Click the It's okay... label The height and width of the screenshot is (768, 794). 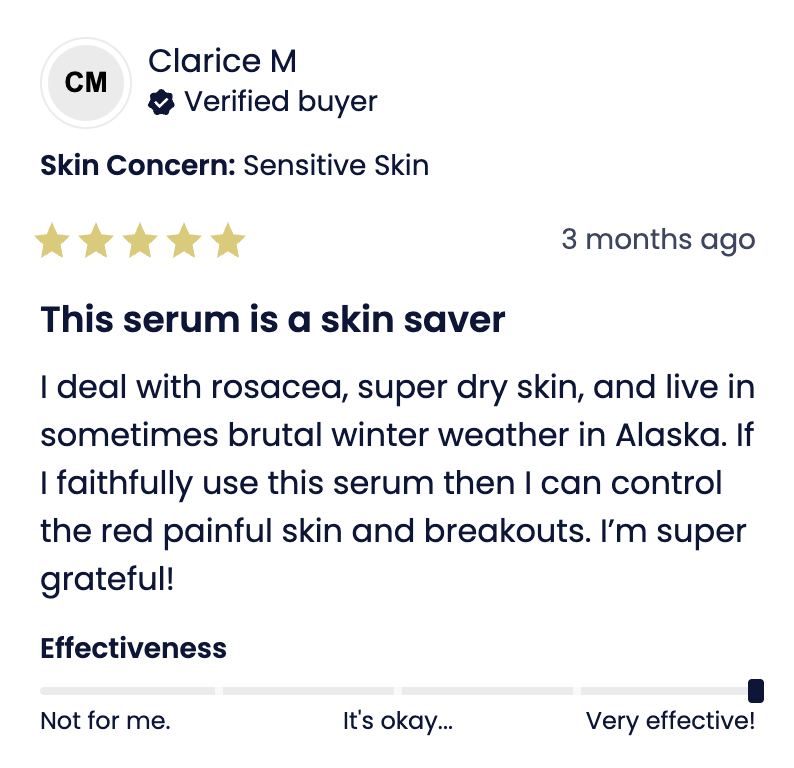(397, 721)
